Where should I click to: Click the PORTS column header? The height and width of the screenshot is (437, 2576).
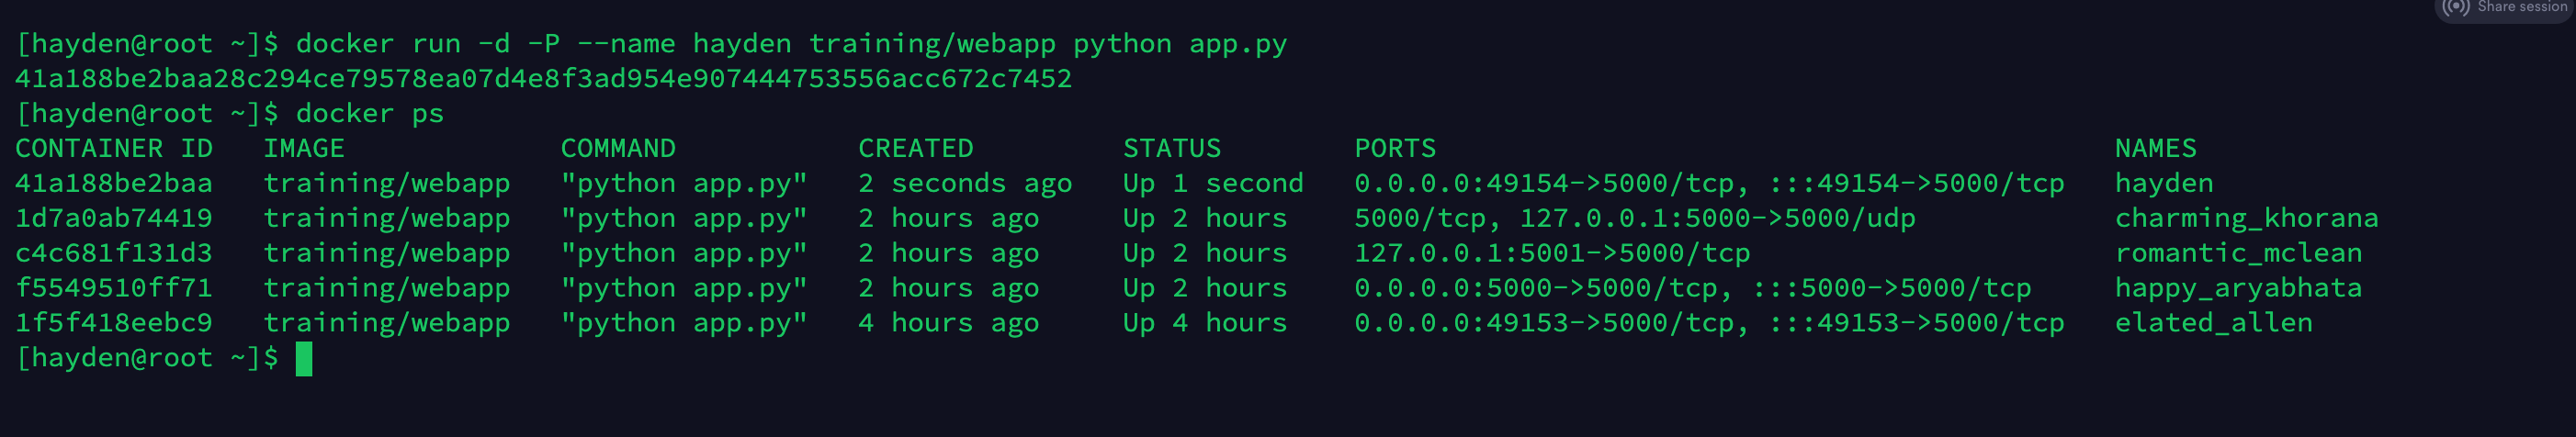[x=1395, y=149]
